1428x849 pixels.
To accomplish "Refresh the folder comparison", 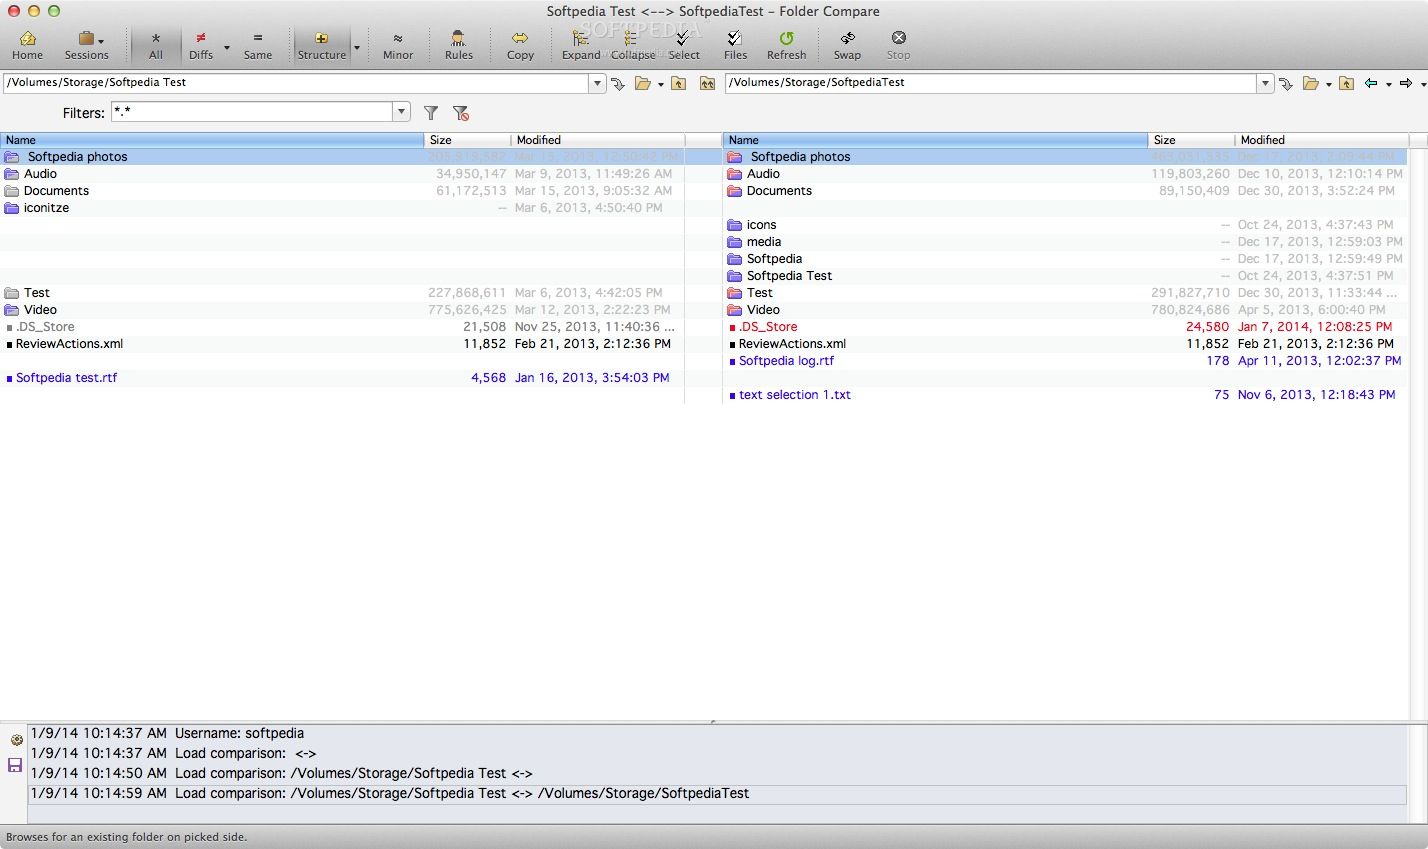I will (786, 45).
